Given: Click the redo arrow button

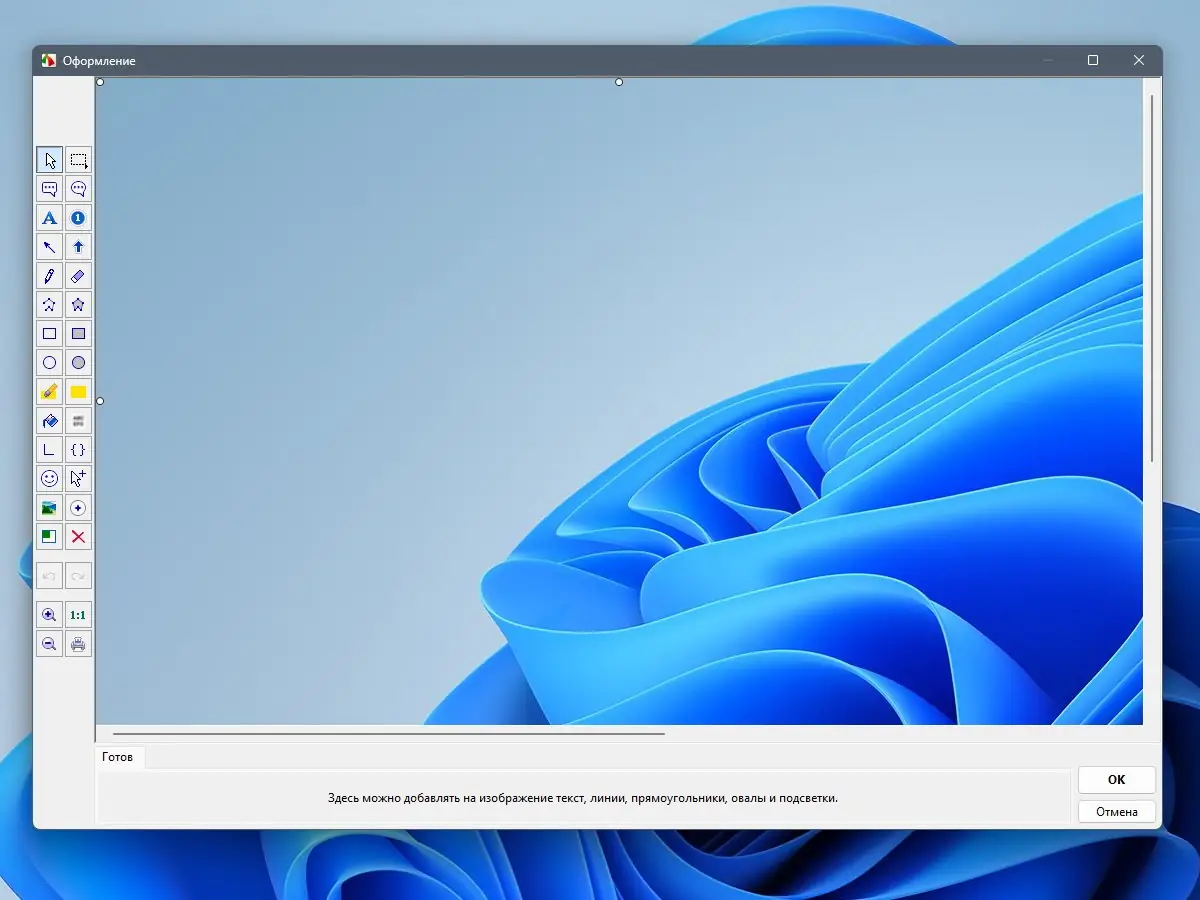Looking at the screenshot, I should (x=78, y=576).
